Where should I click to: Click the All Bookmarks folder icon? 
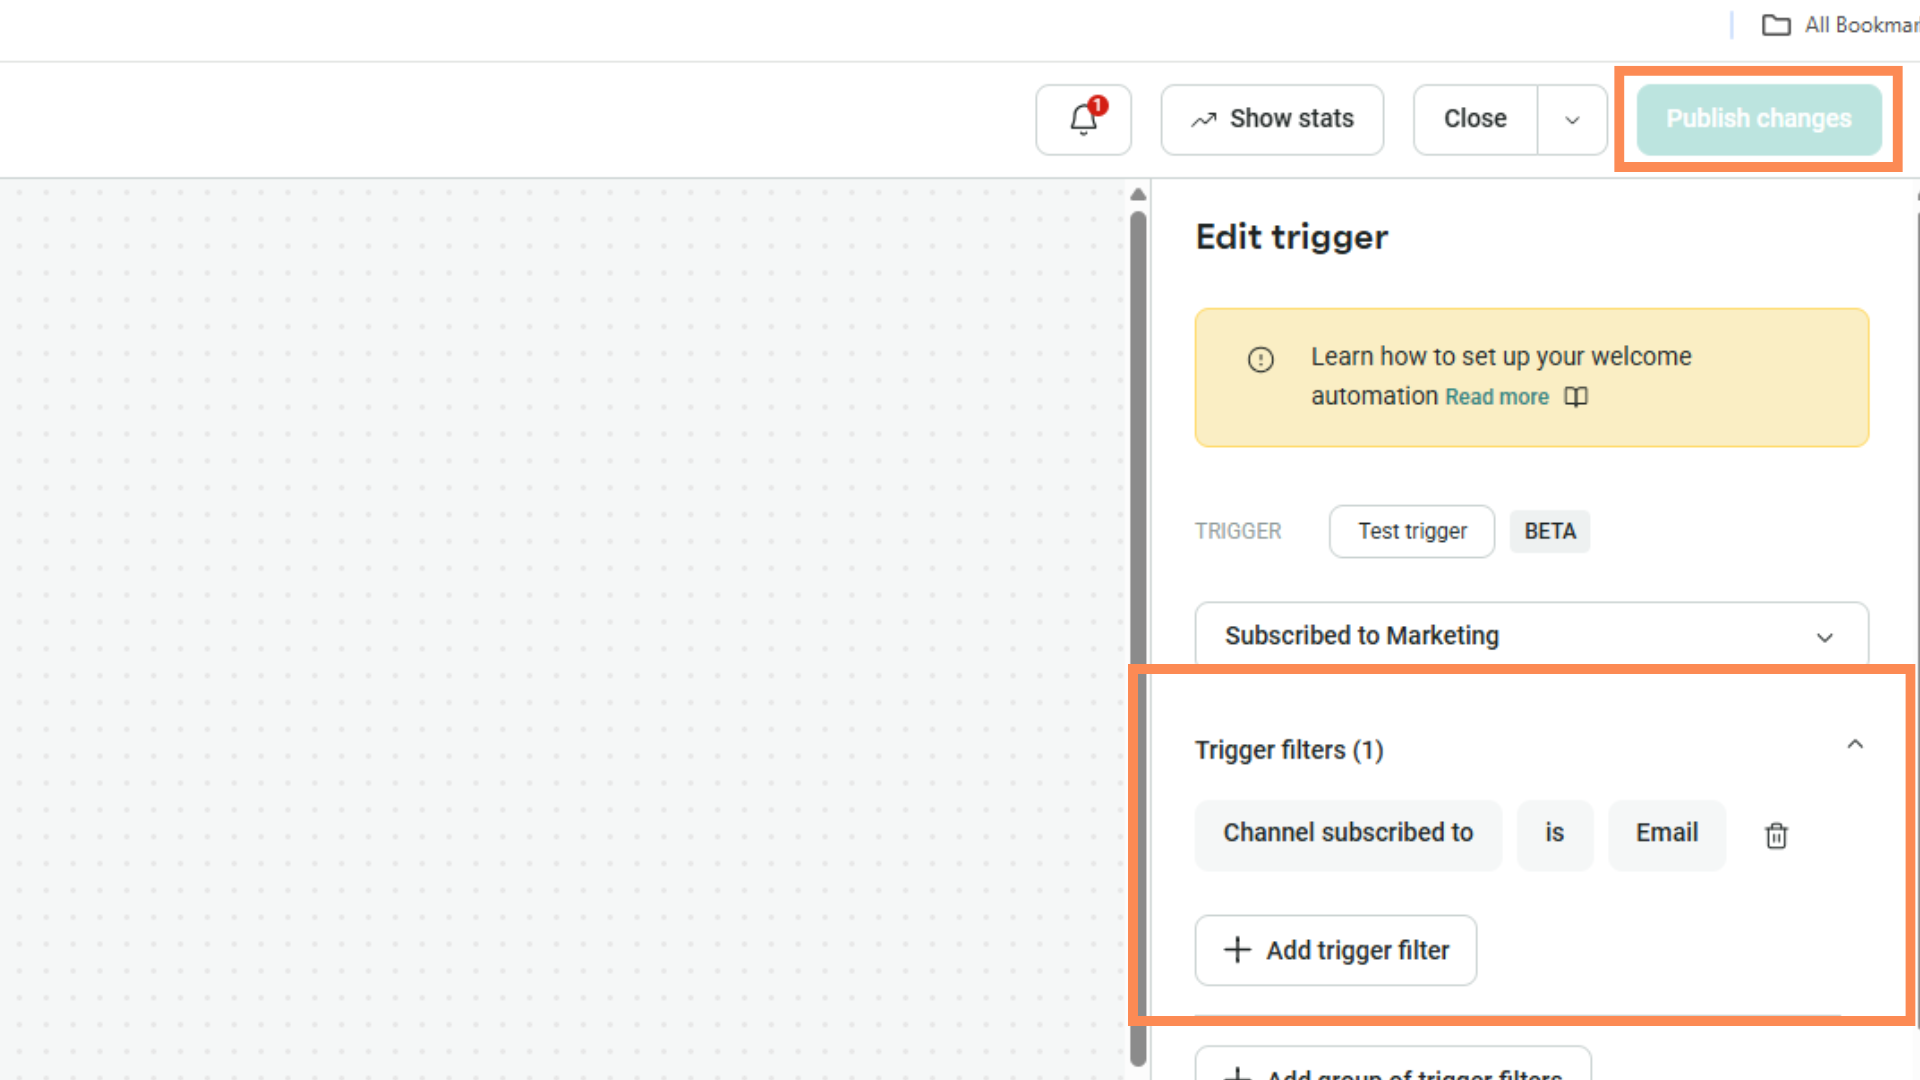pos(1776,25)
